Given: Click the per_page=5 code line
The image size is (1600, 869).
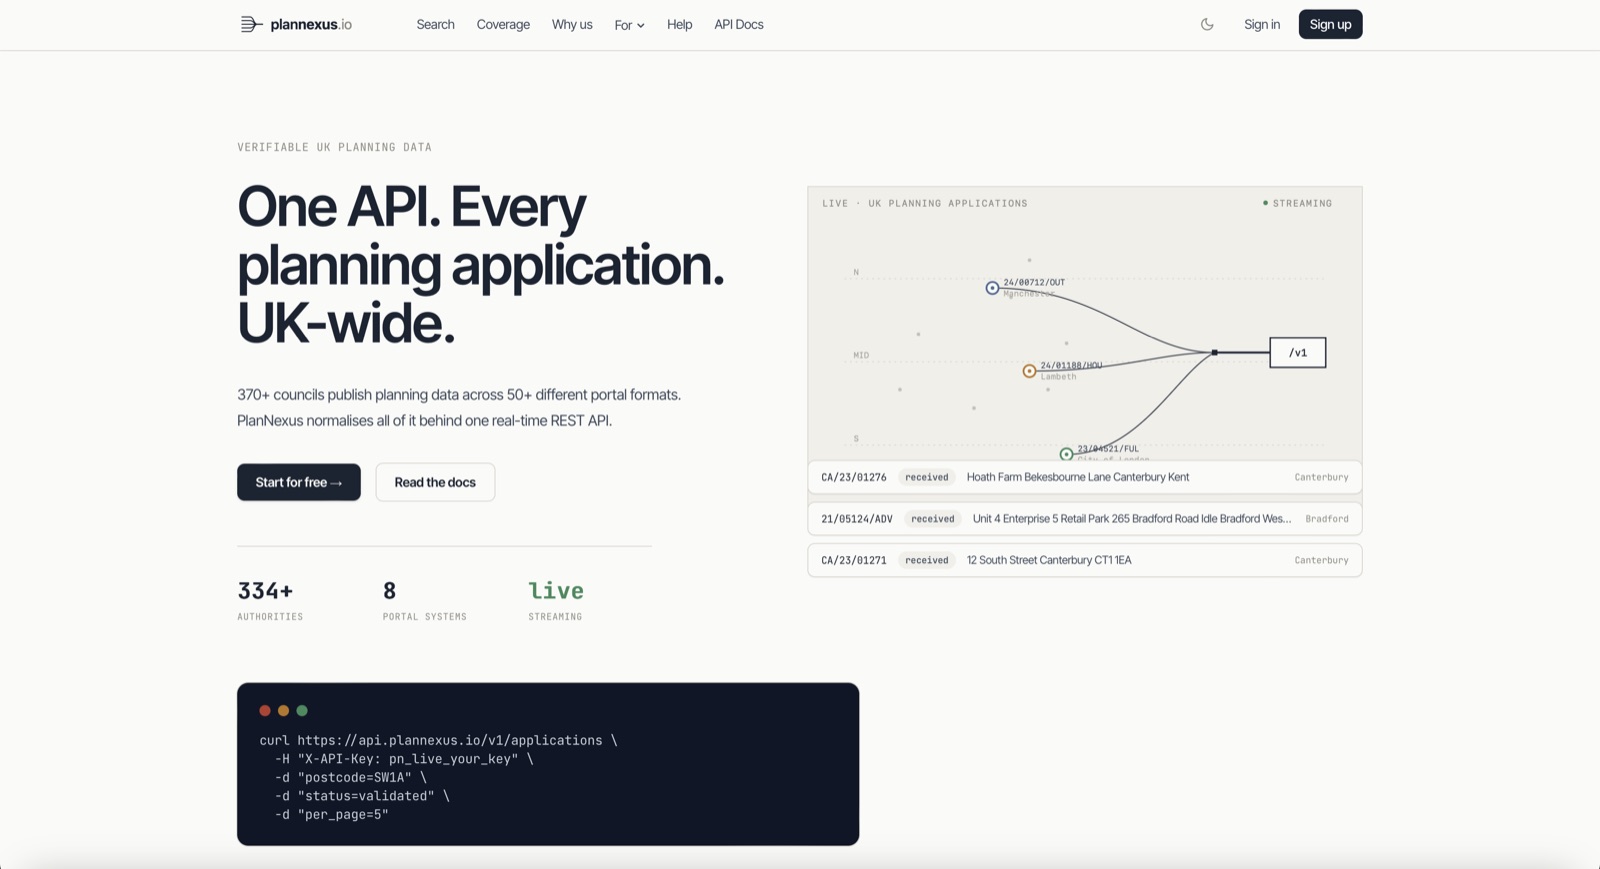Looking at the screenshot, I should [332, 814].
